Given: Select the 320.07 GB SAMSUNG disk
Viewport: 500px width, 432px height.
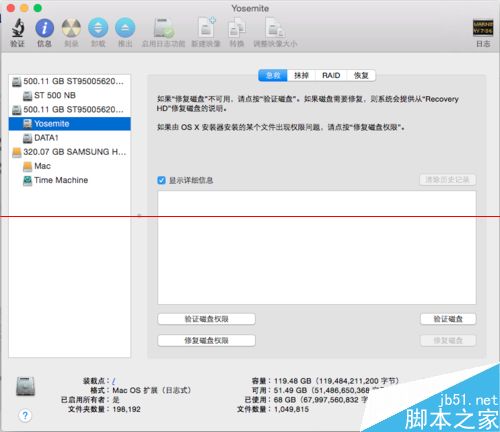Looking at the screenshot, I should coord(69,152).
